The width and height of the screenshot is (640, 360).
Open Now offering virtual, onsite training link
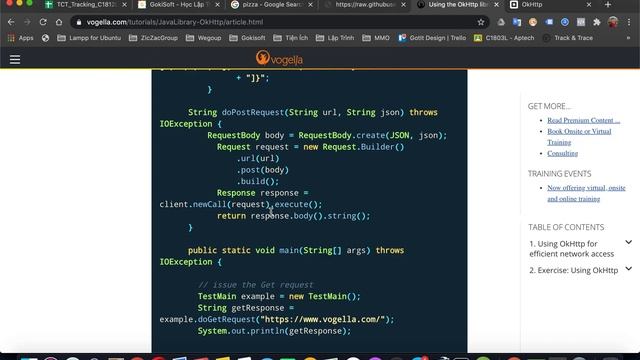coord(586,193)
